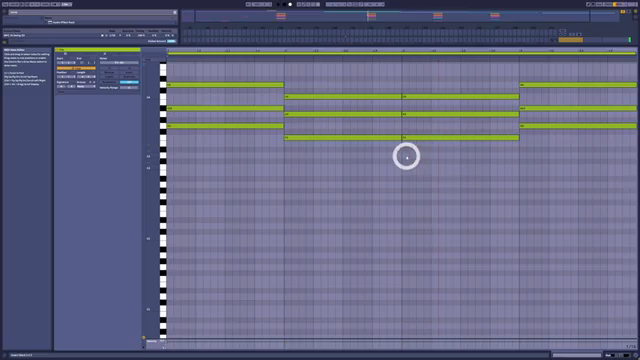
Task: Adjust the Velocity Range value
Action: click(129, 87)
